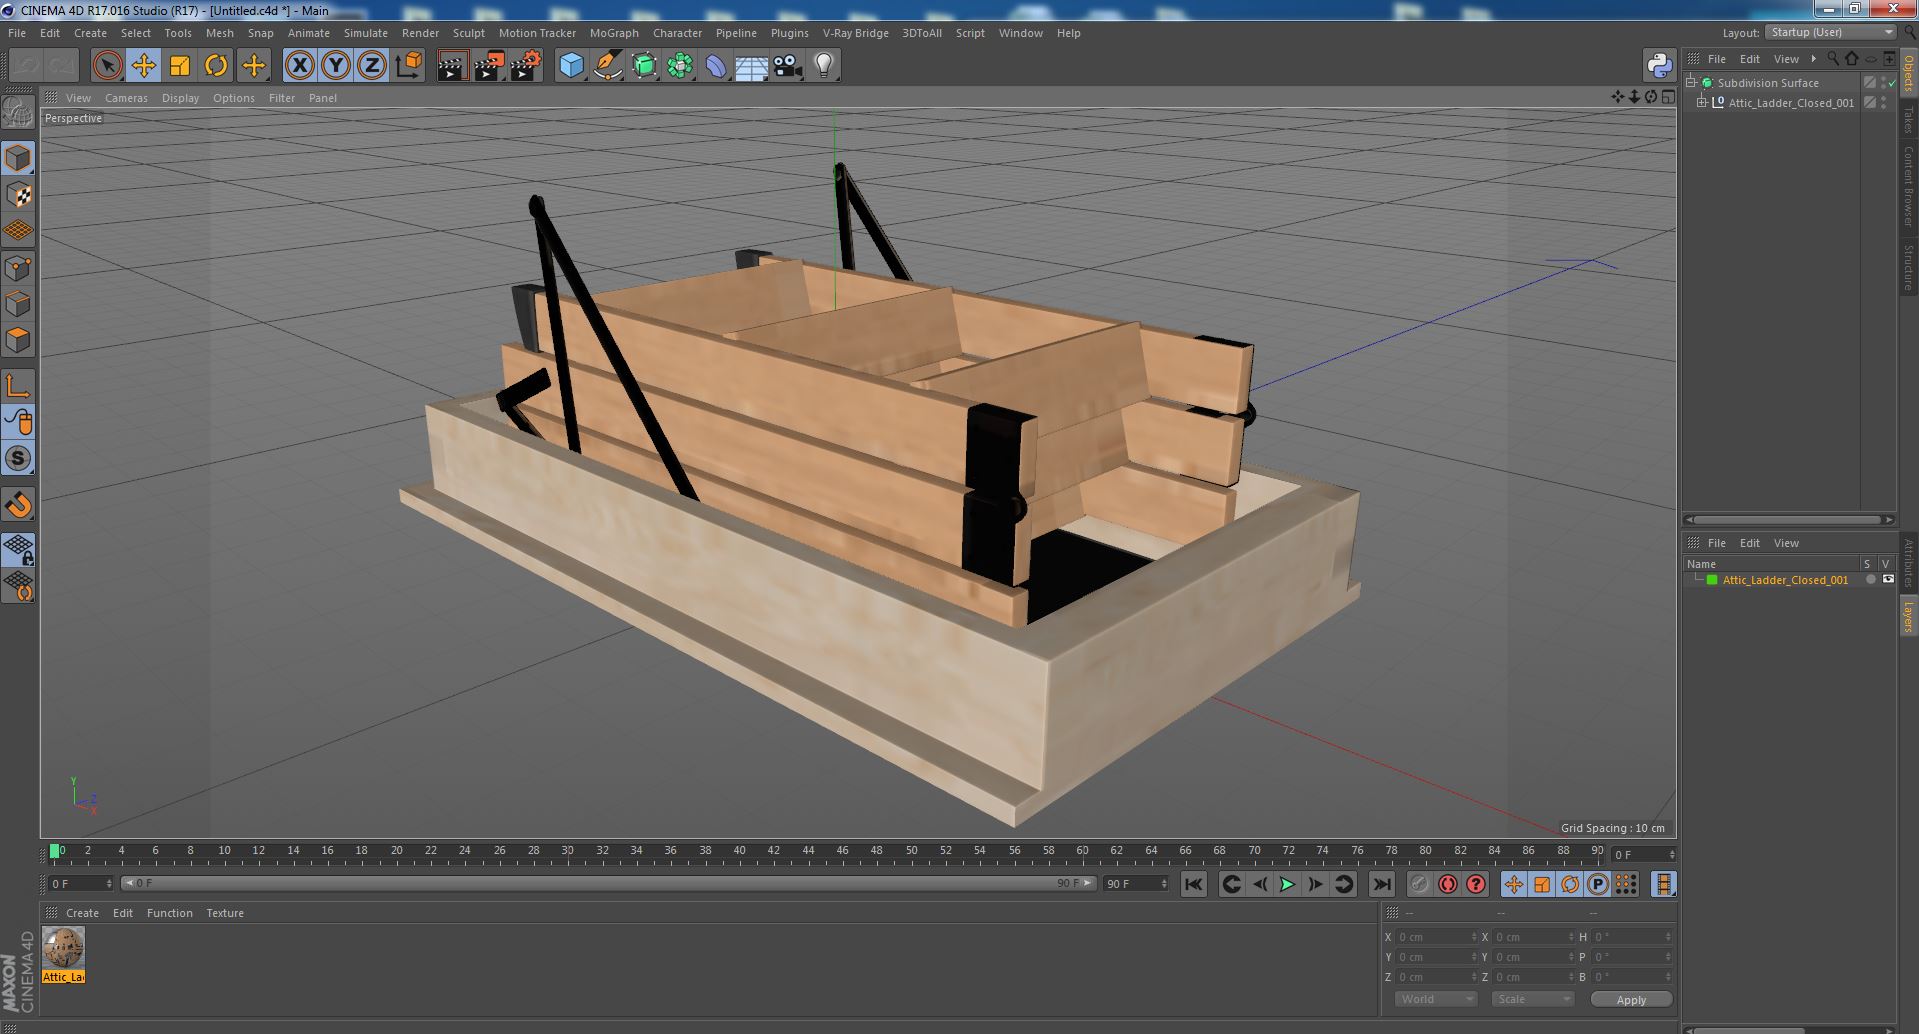Switch to Model mode

click(x=18, y=158)
